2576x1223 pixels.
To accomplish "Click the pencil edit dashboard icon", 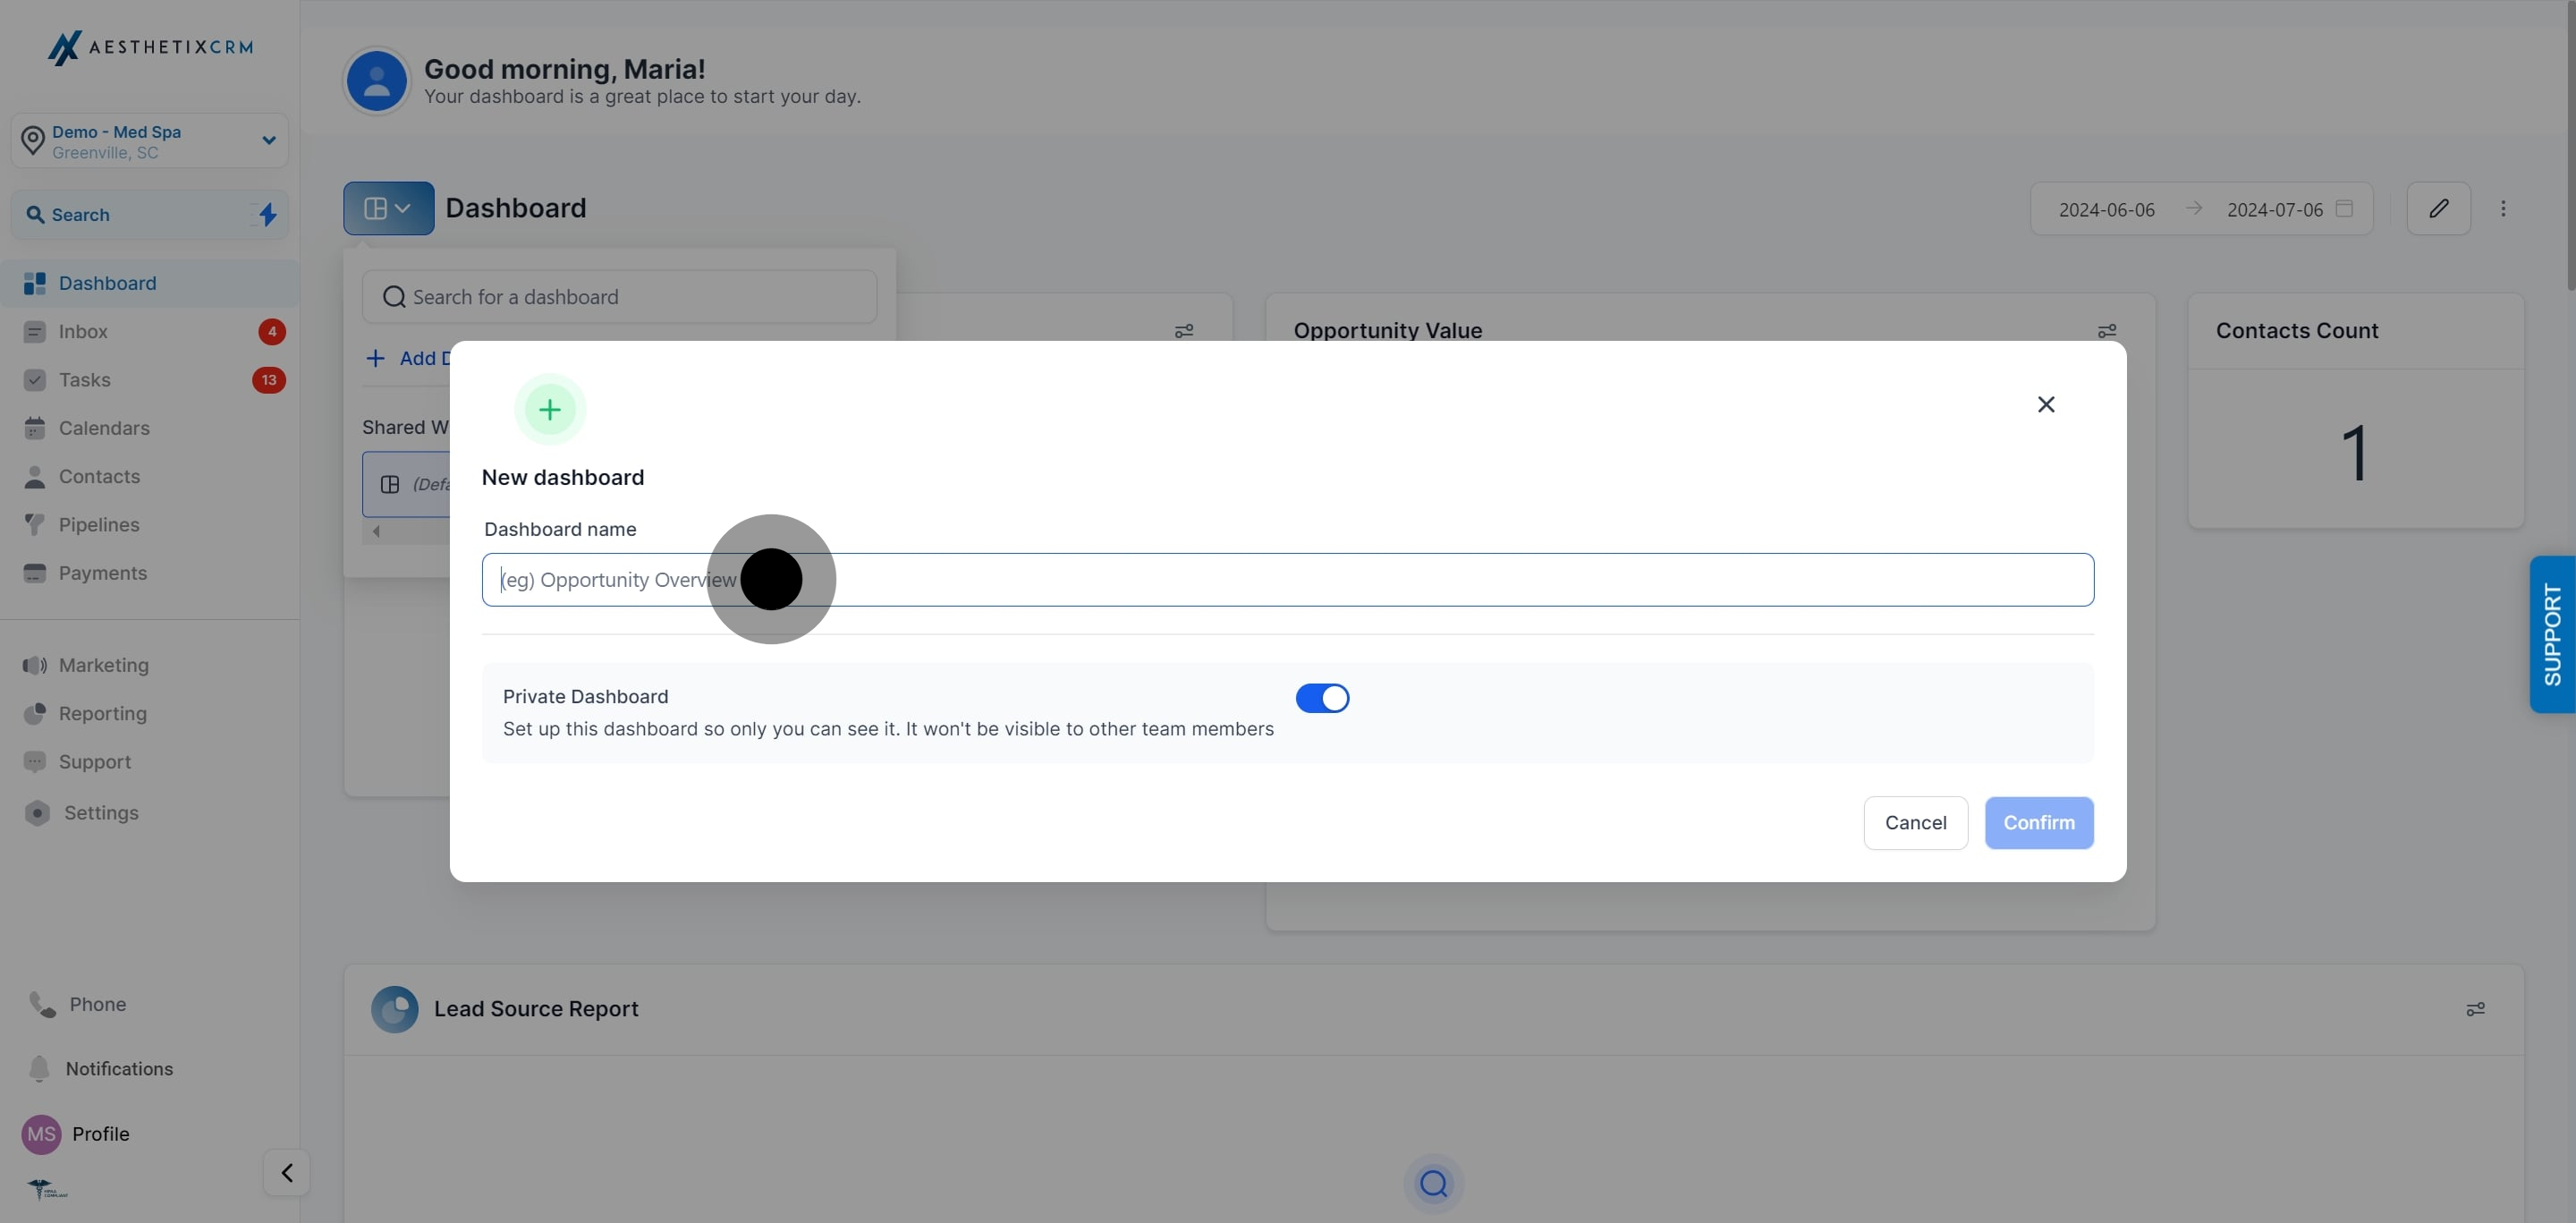I will click(2438, 208).
